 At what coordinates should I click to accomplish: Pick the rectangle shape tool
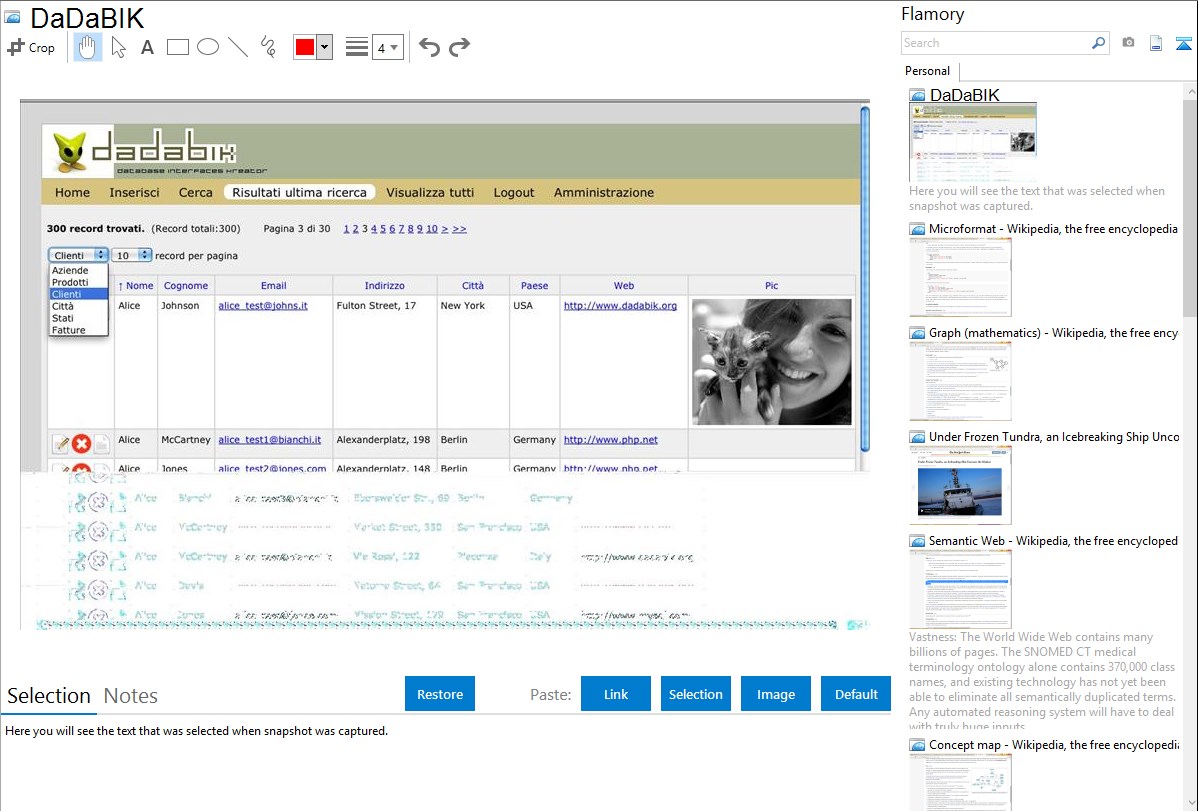[x=178, y=47]
